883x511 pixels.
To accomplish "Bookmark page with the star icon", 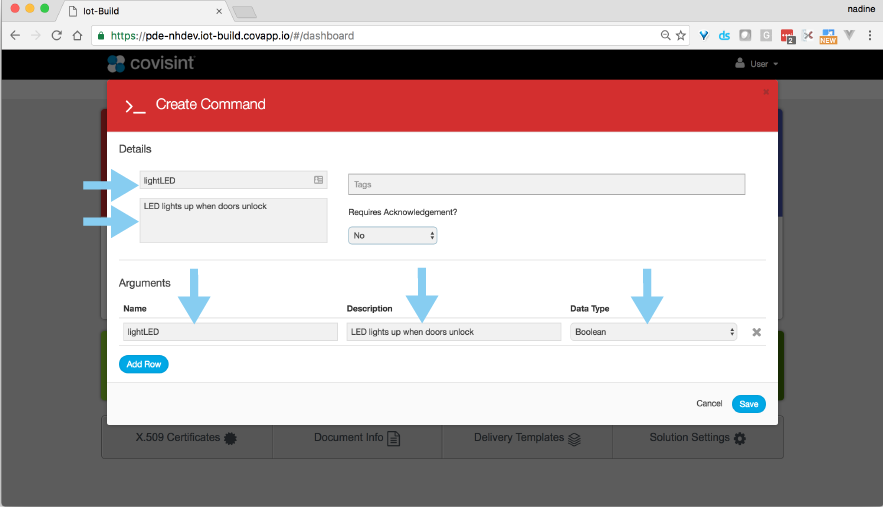I will [681, 35].
